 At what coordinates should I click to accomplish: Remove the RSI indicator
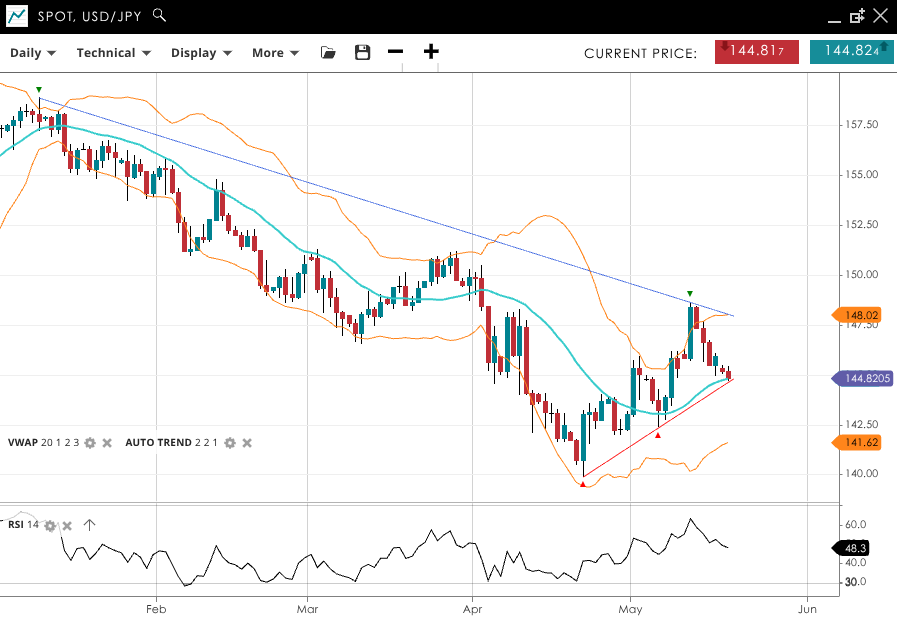67,525
